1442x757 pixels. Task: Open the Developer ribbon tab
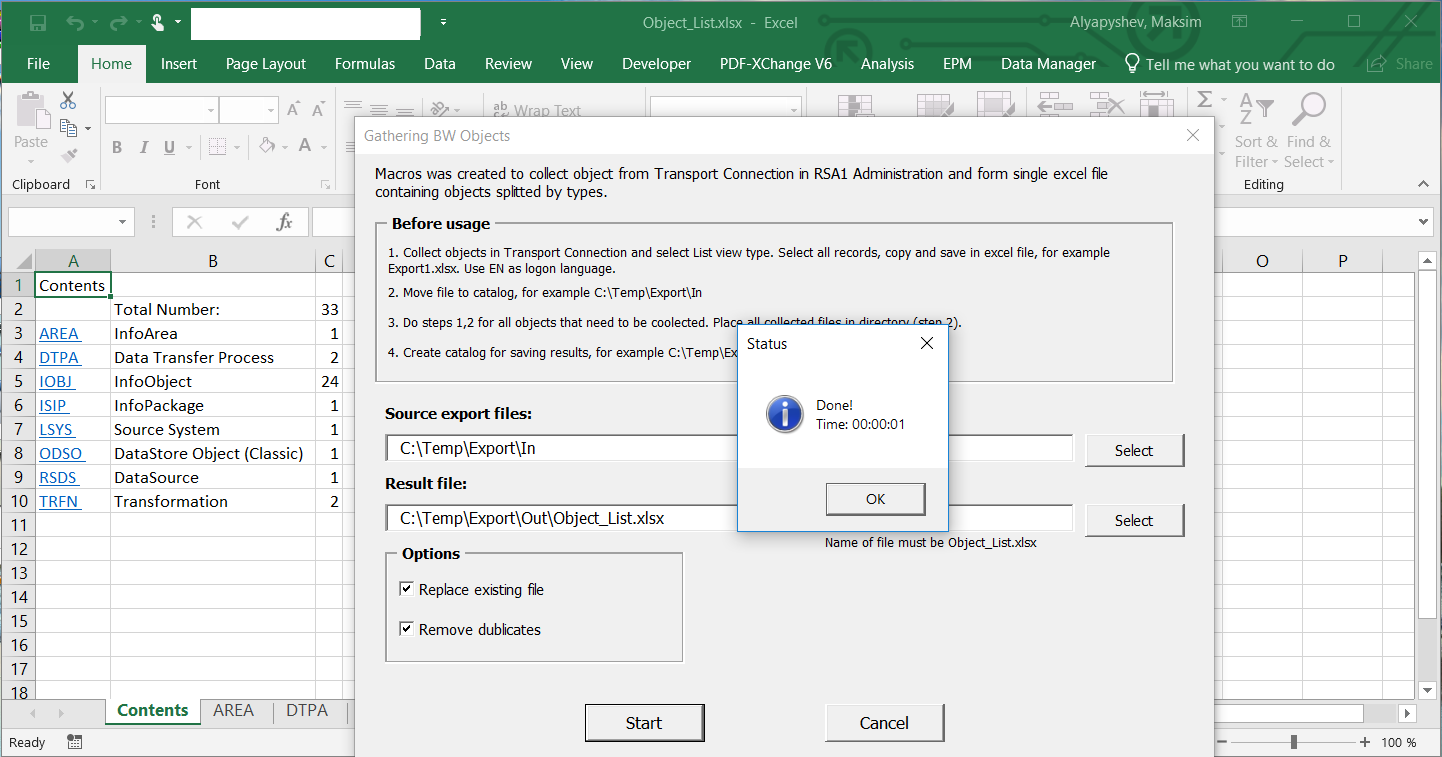(656, 64)
